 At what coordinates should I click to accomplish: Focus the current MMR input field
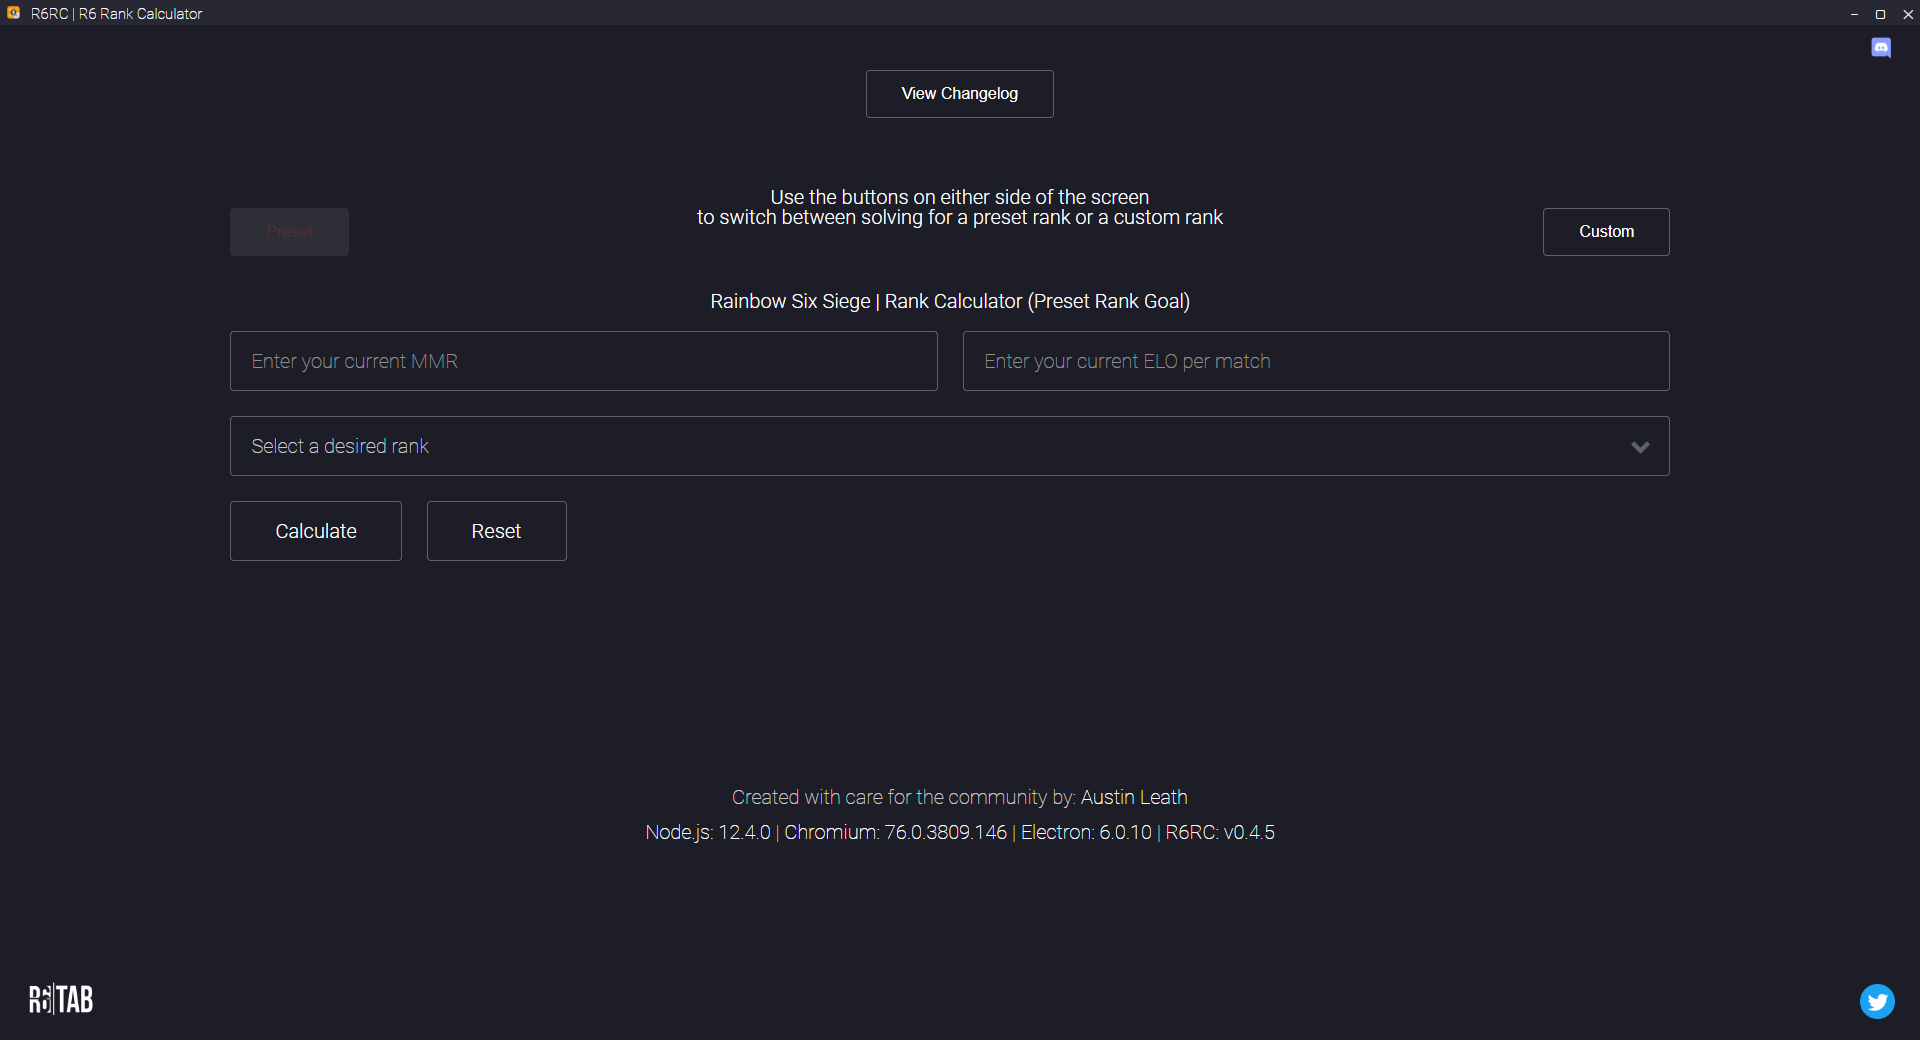[583, 361]
